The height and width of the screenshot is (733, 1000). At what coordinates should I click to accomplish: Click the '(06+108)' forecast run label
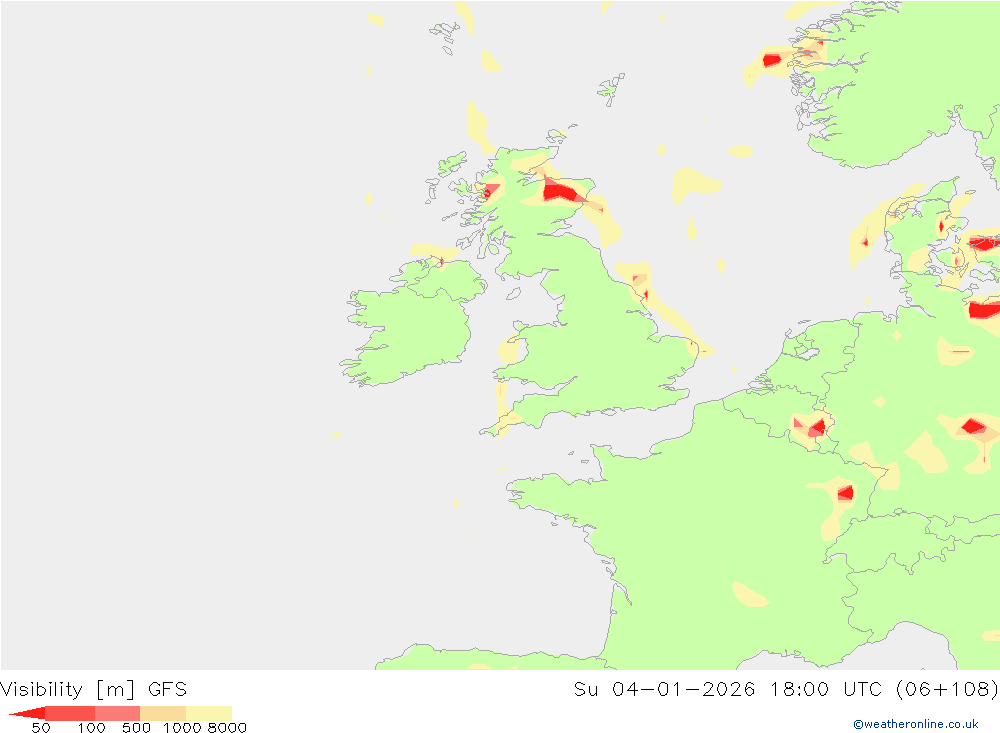(946, 690)
